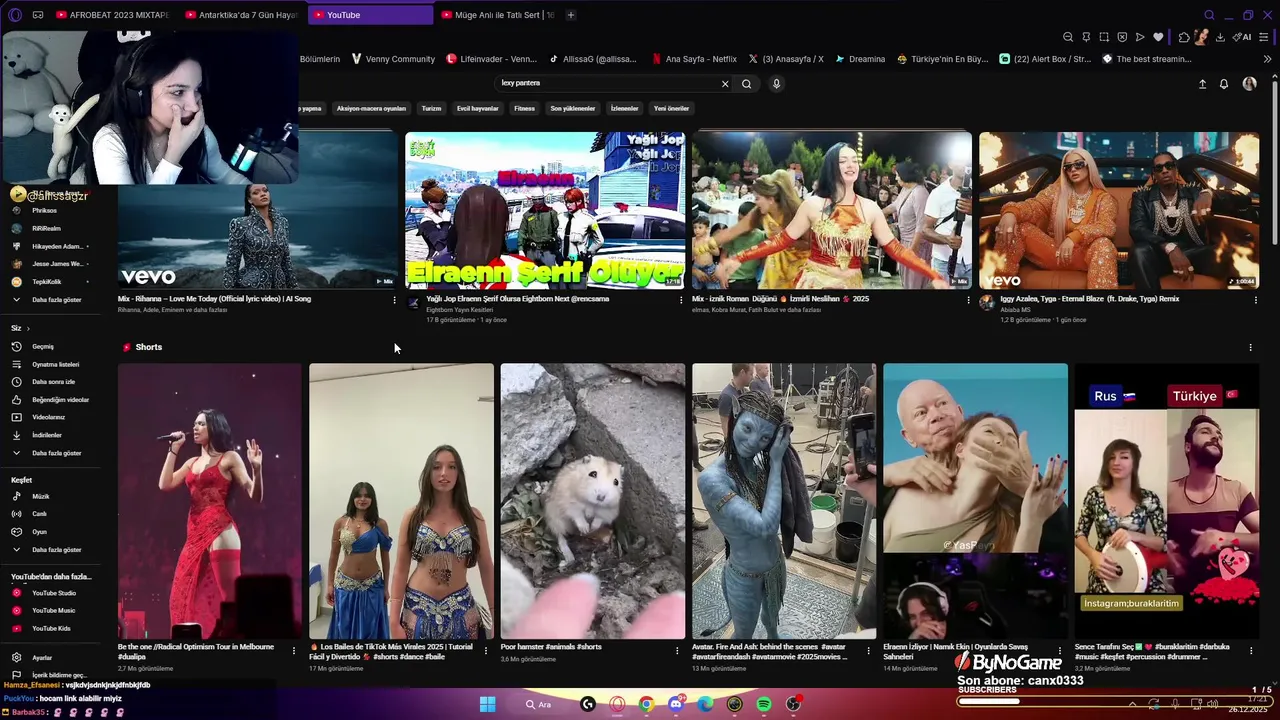Image resolution: width=1280 pixels, height=720 pixels.
Task: Open Oynatma listeleri in the sidebar
Action: [x=55, y=364]
